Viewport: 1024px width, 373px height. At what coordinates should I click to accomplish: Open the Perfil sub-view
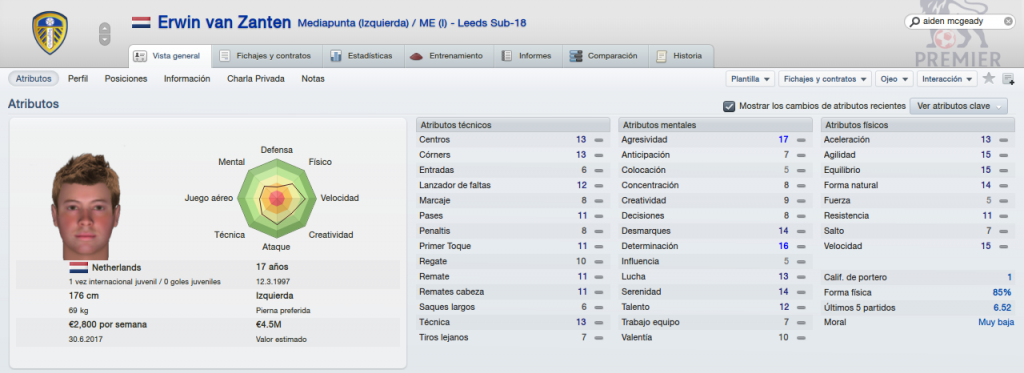[78, 79]
